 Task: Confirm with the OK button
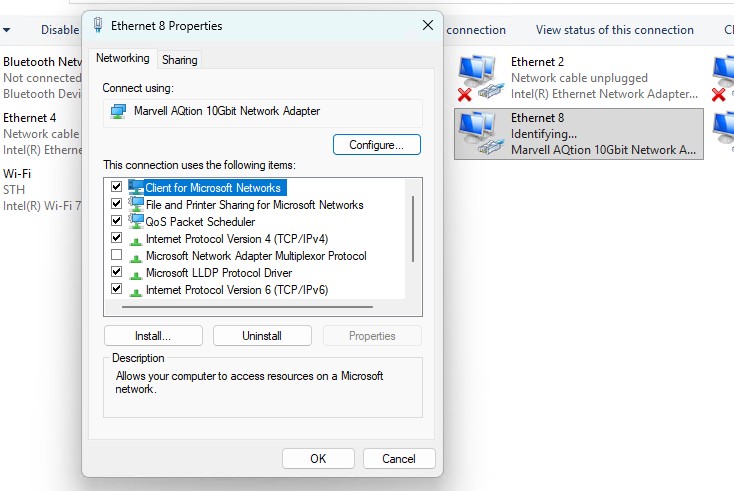tap(318, 458)
